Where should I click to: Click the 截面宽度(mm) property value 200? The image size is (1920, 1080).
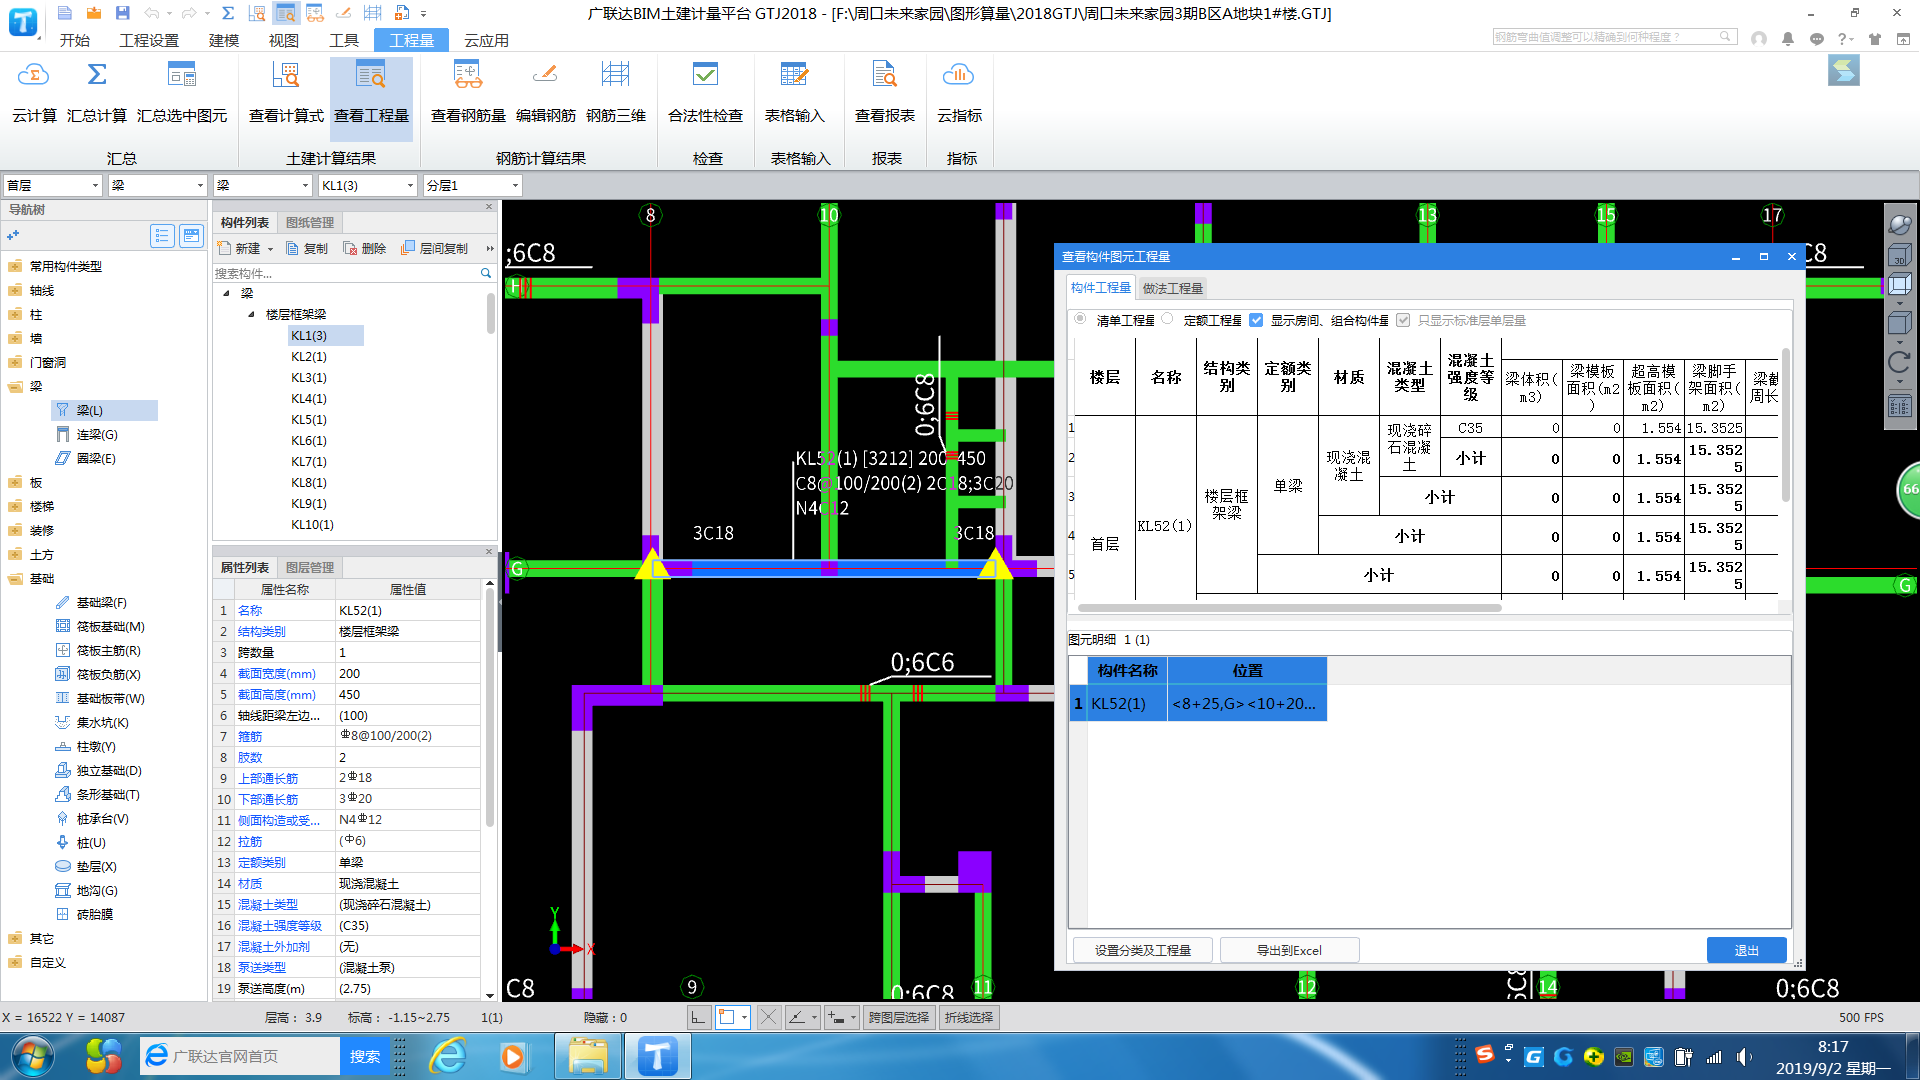click(408, 673)
